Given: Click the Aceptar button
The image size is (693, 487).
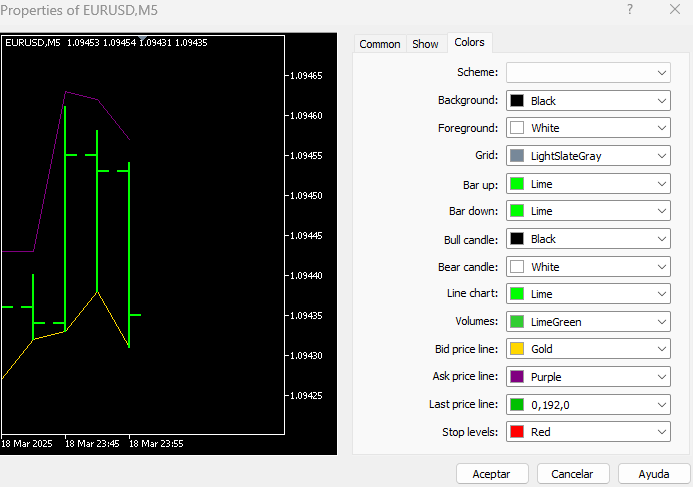Looking at the screenshot, I should [x=492, y=474].
